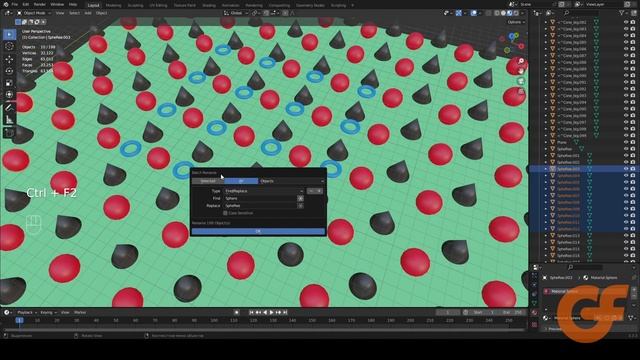This screenshot has height=360, width=640.
Task: Add a rename operation with plus
Action: point(320,191)
